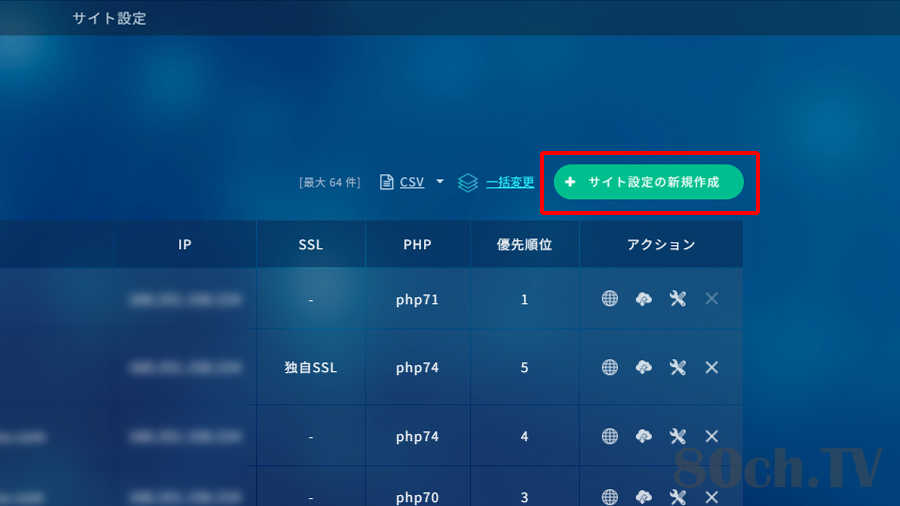The image size is (900, 506).
Task: Click the cloud icon in the php71 row
Action: [x=643, y=299]
